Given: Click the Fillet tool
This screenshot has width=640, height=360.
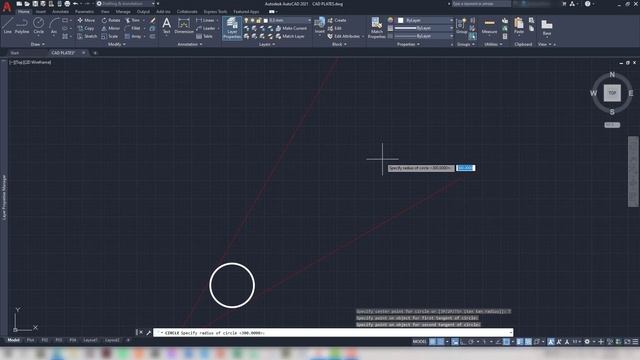Looking at the screenshot, I should pos(133,28).
